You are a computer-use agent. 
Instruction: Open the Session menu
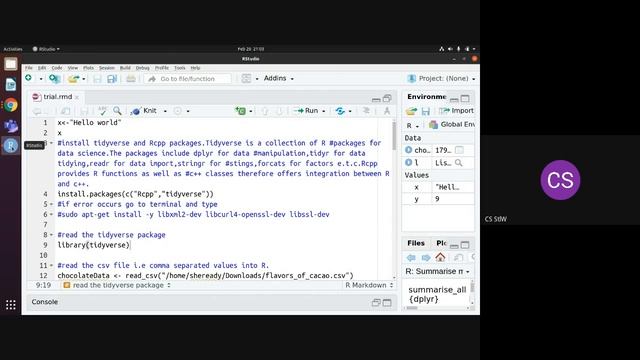pyautogui.click(x=107, y=68)
